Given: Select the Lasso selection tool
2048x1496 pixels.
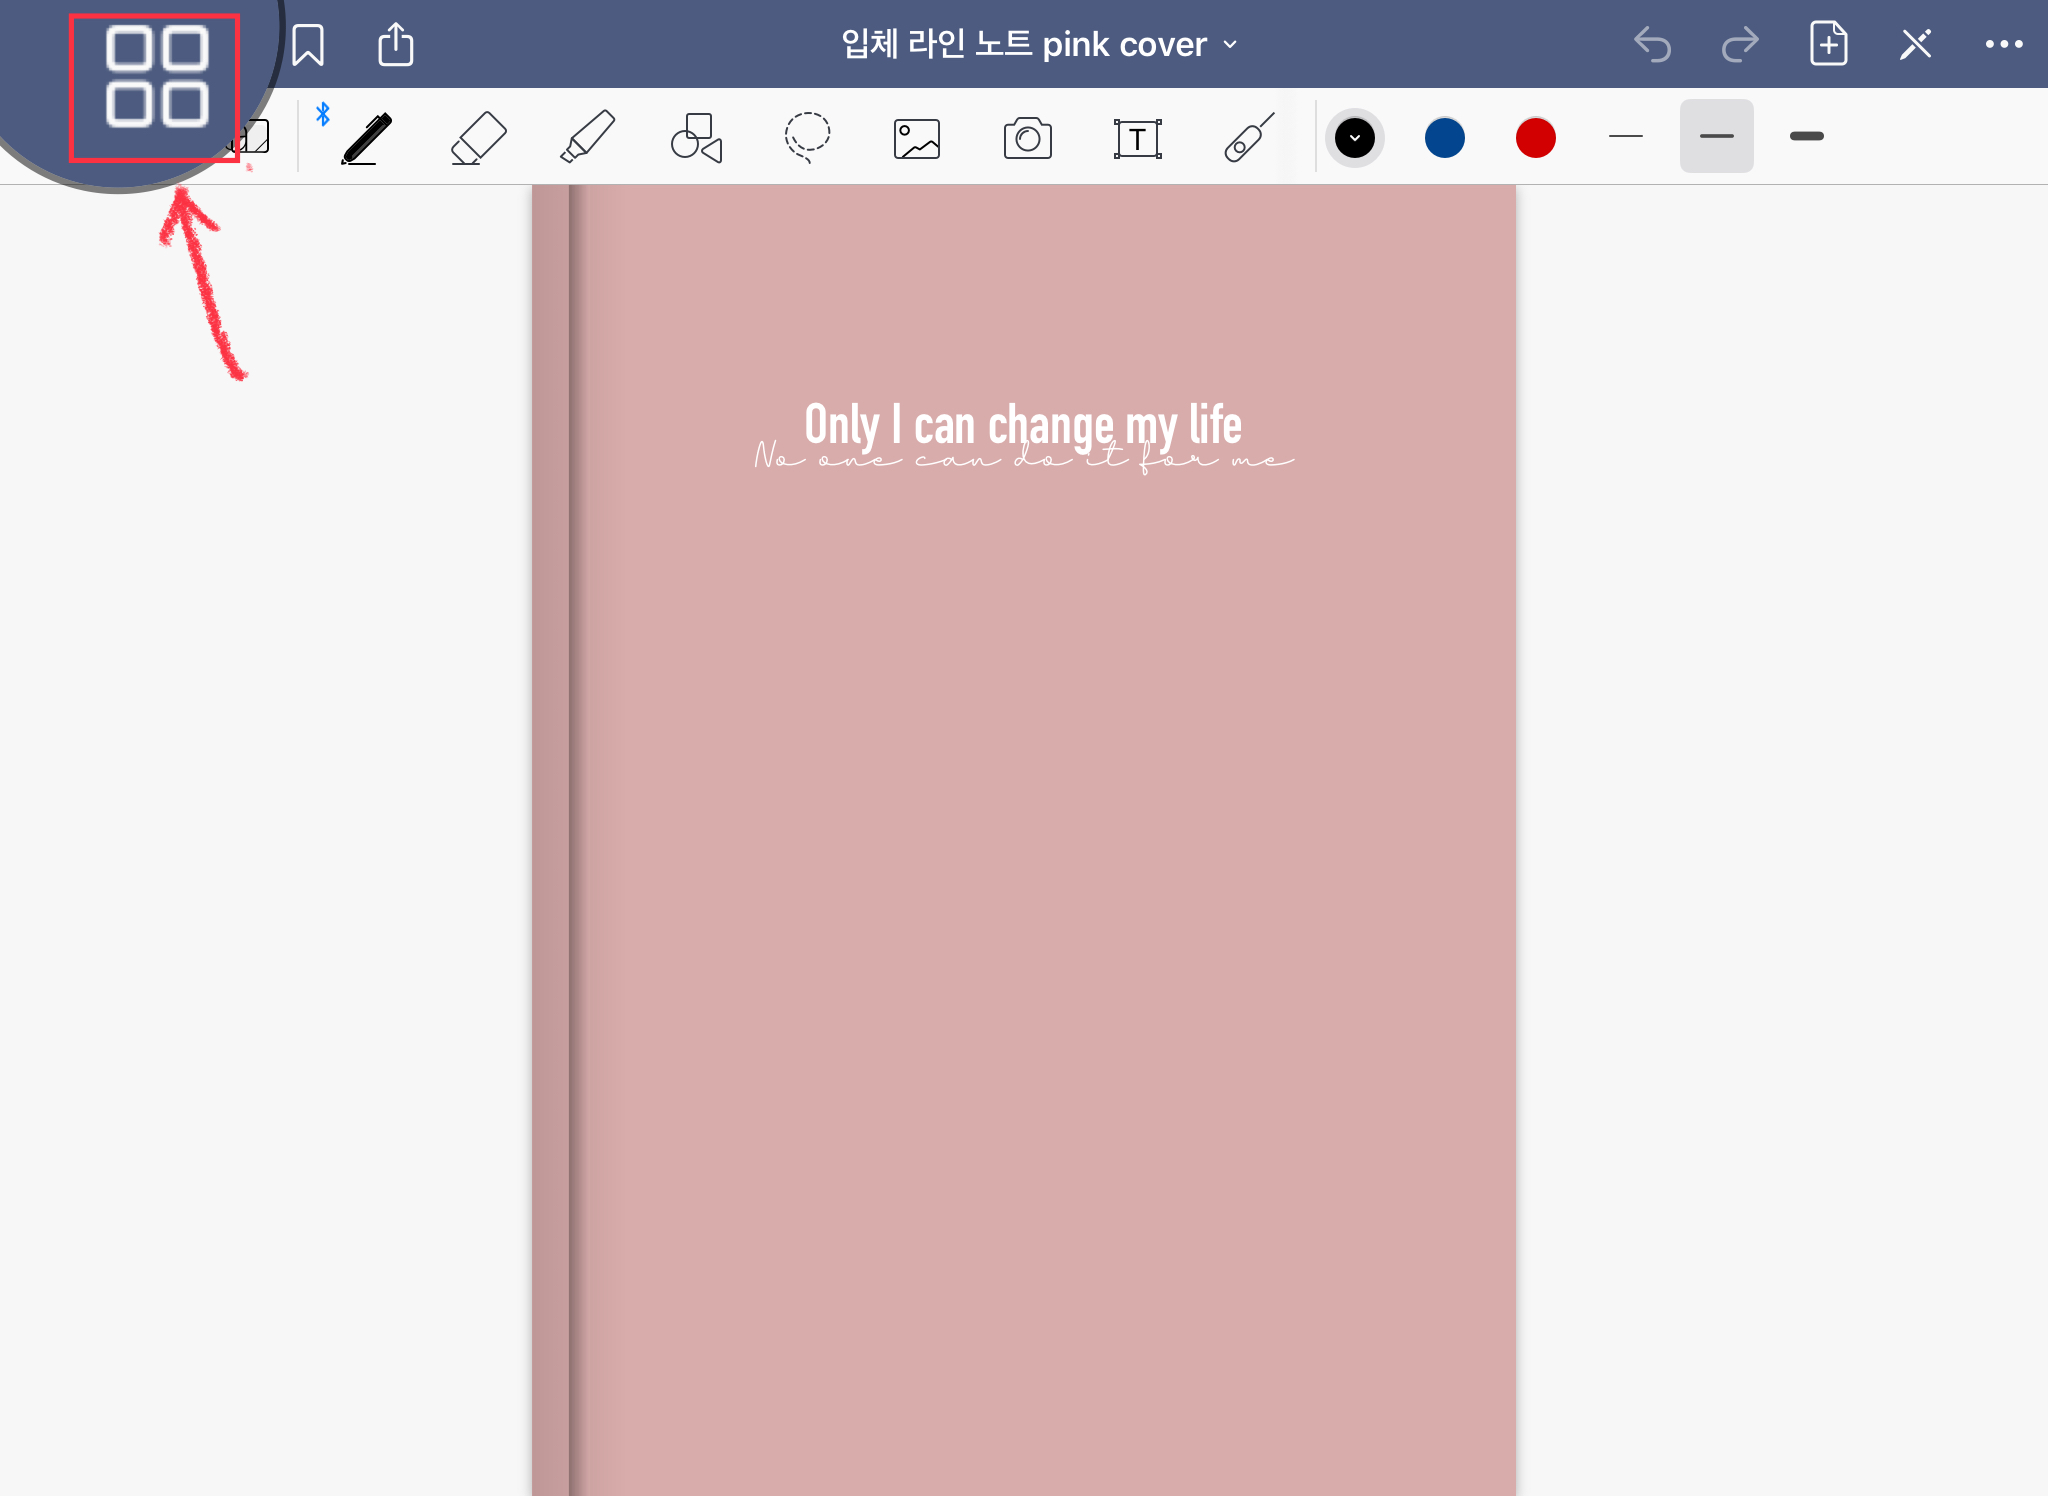Looking at the screenshot, I should click(x=807, y=138).
